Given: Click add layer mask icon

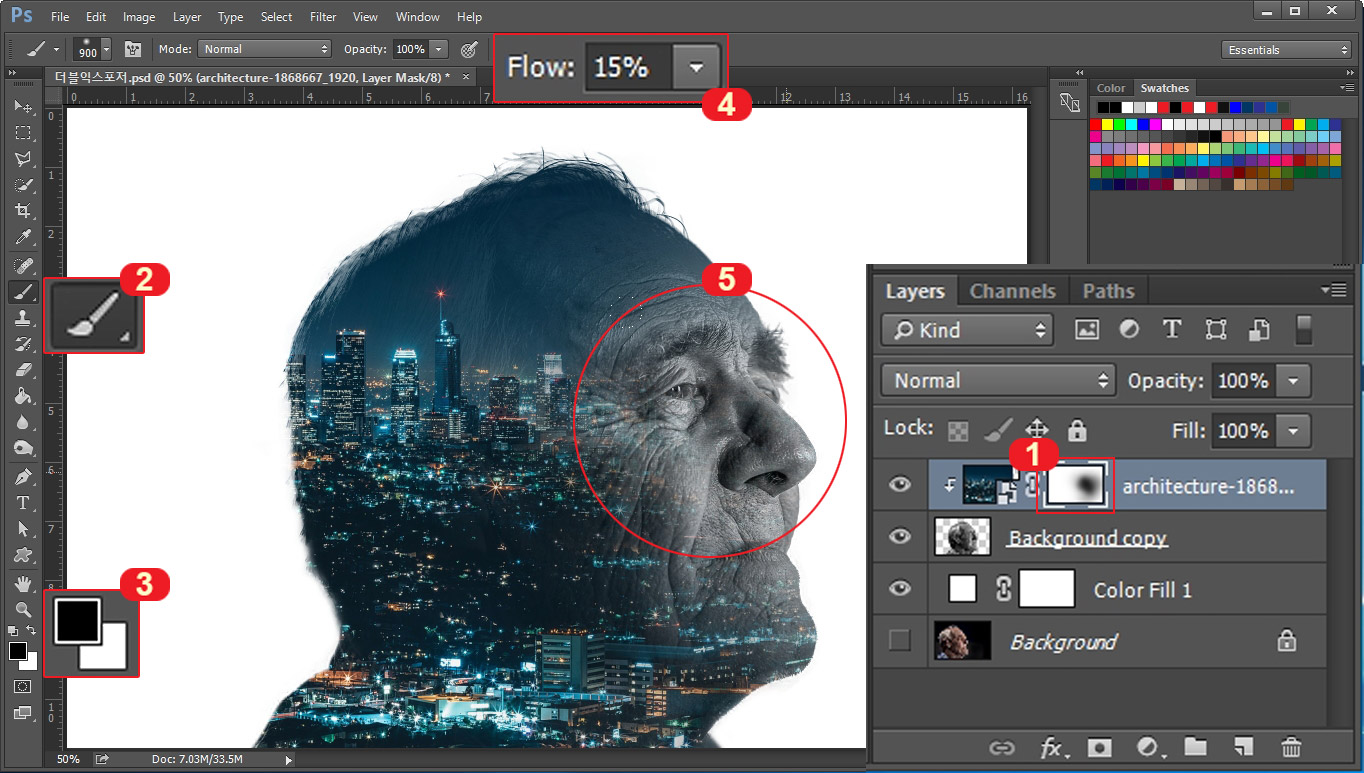Looking at the screenshot, I should [x=1099, y=747].
